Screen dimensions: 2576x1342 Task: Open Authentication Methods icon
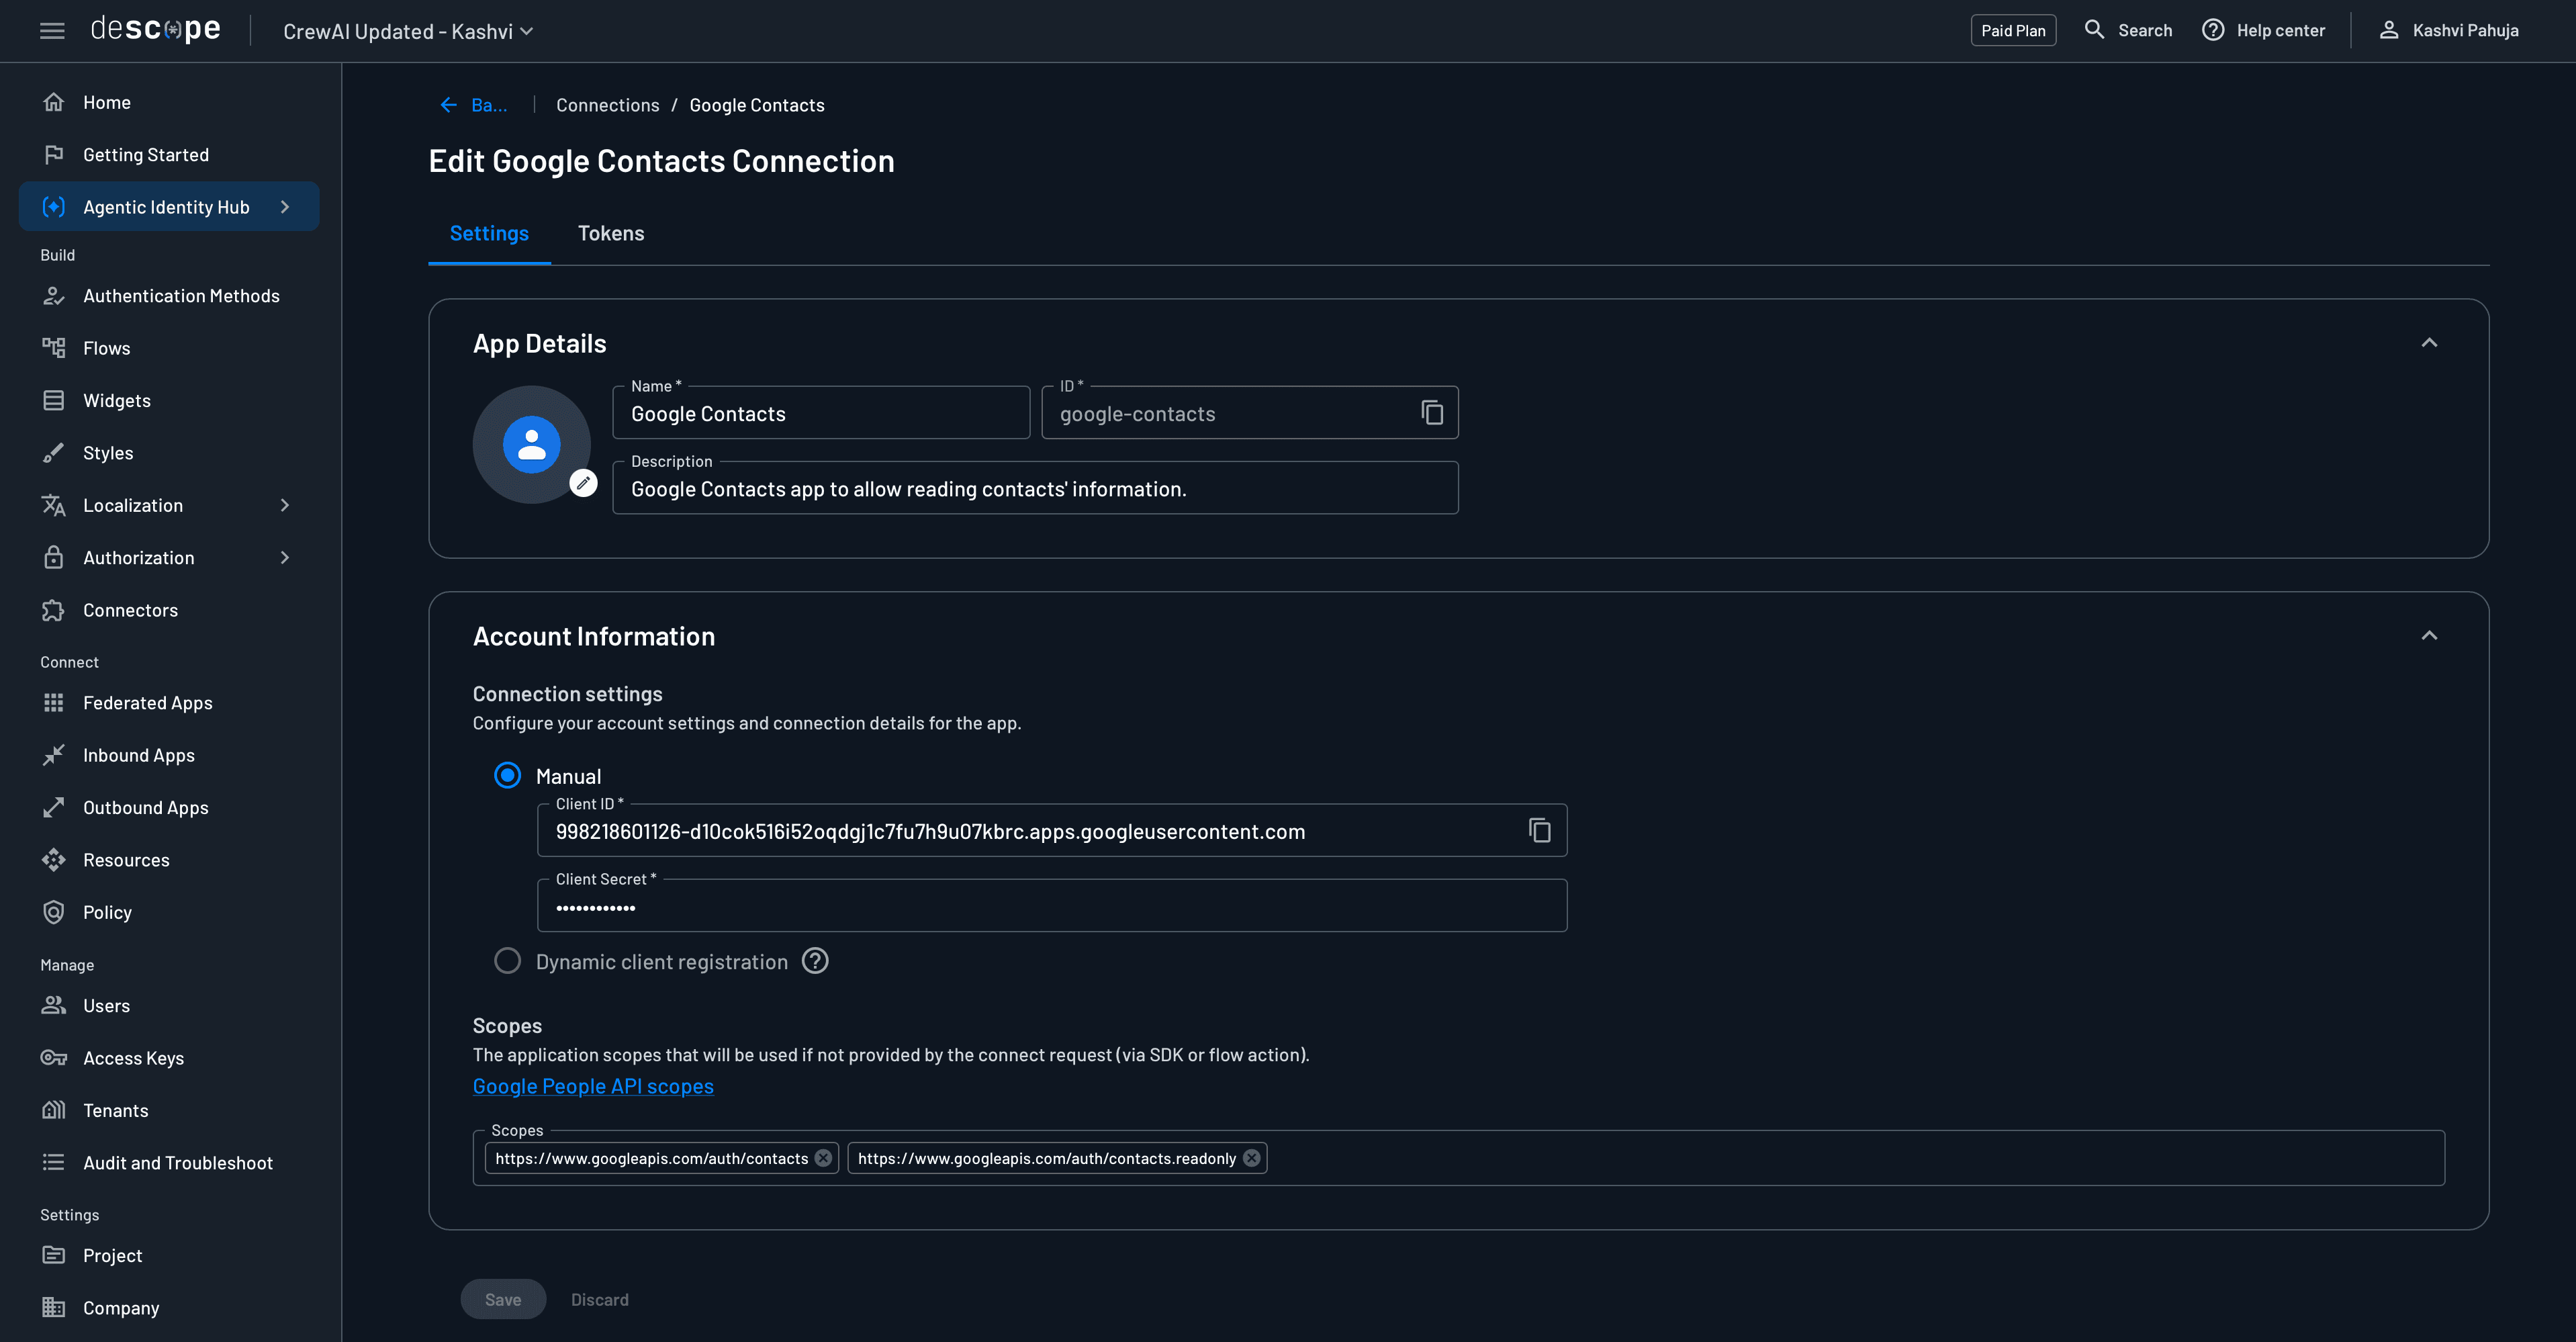coord(54,296)
